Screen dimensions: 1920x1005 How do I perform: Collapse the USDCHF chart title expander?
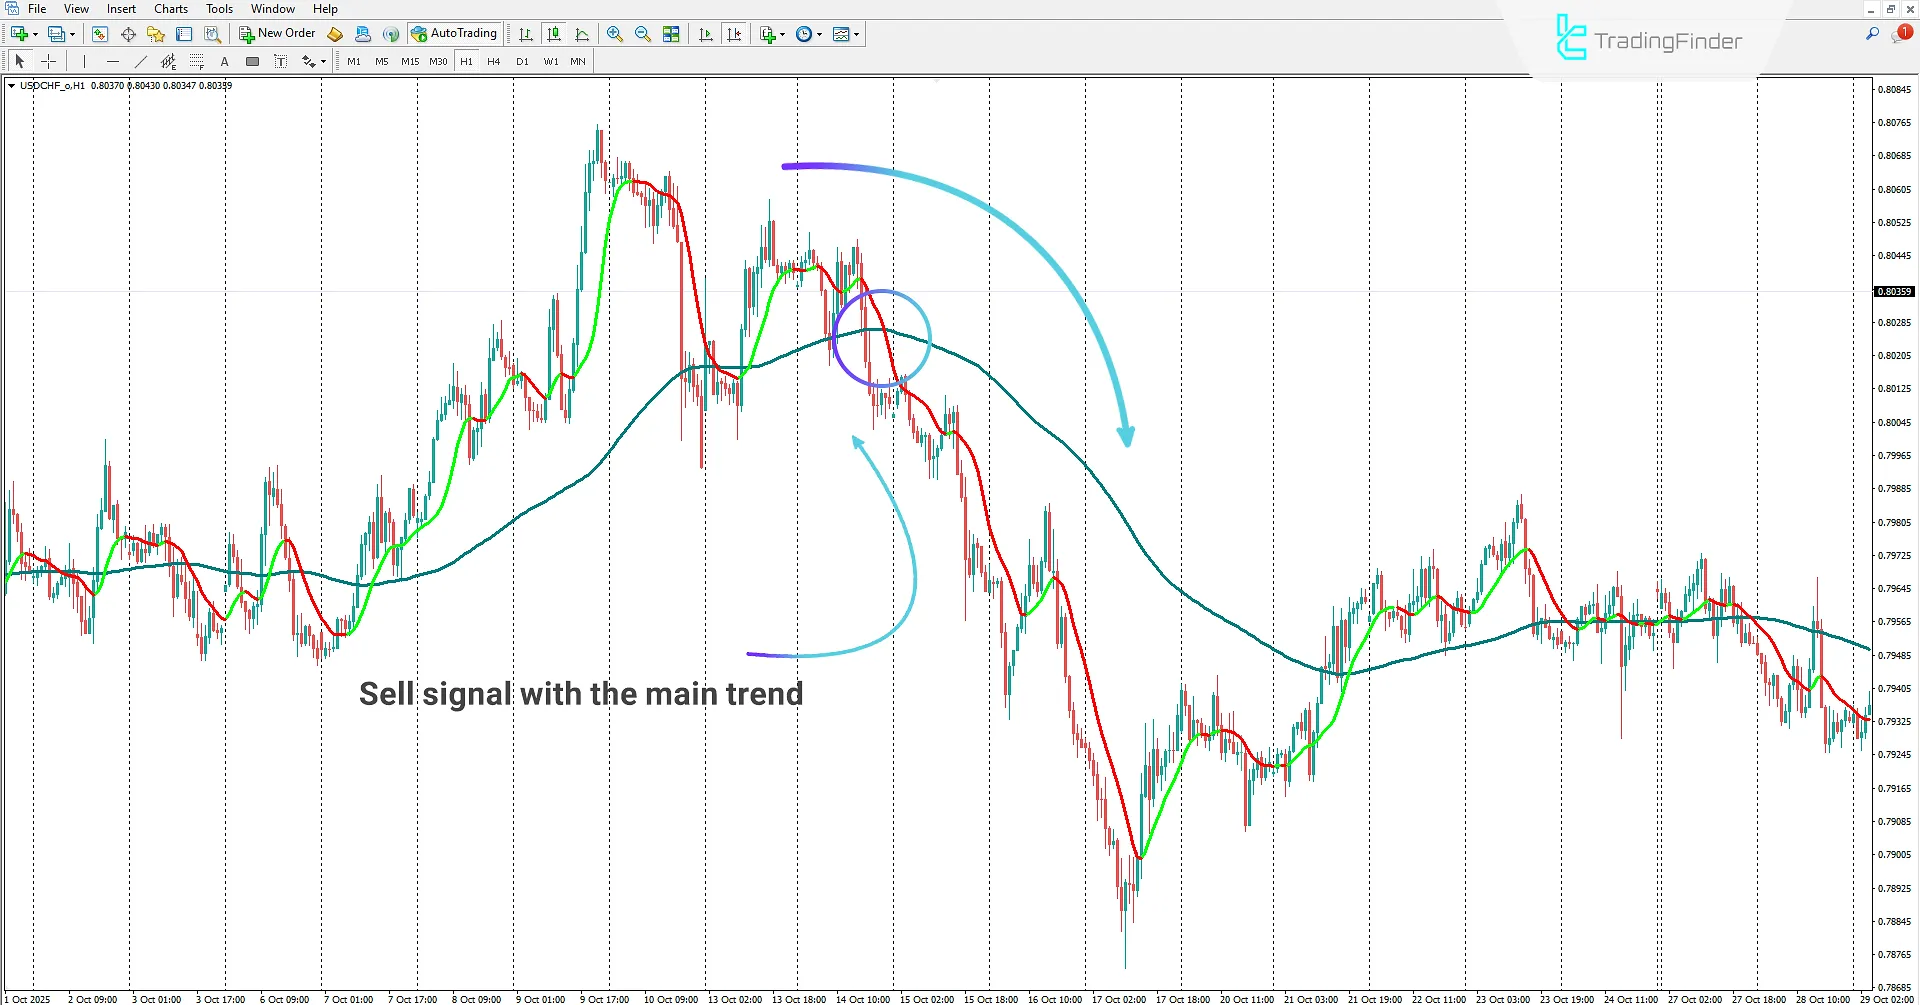pos(11,86)
